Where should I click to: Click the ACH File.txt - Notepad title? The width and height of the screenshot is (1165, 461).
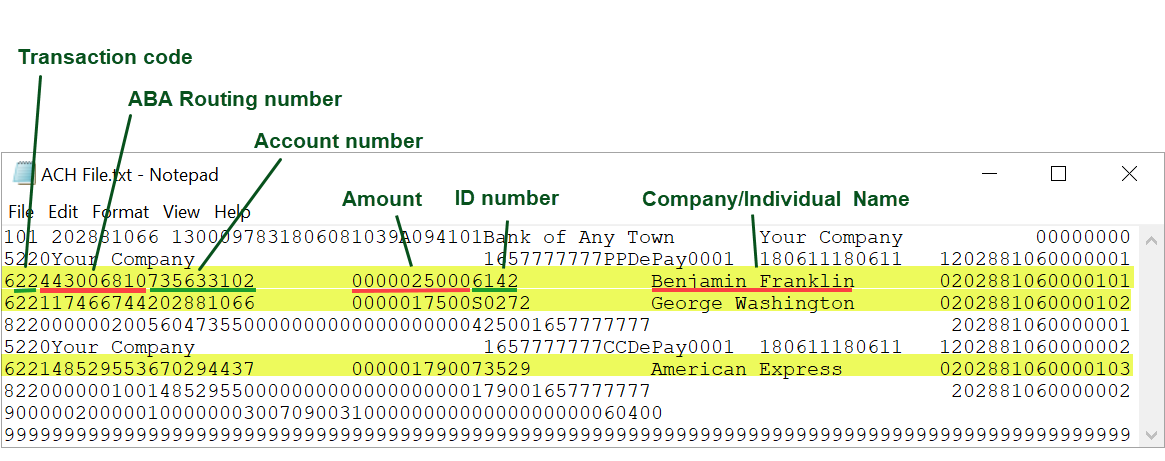pos(130,175)
